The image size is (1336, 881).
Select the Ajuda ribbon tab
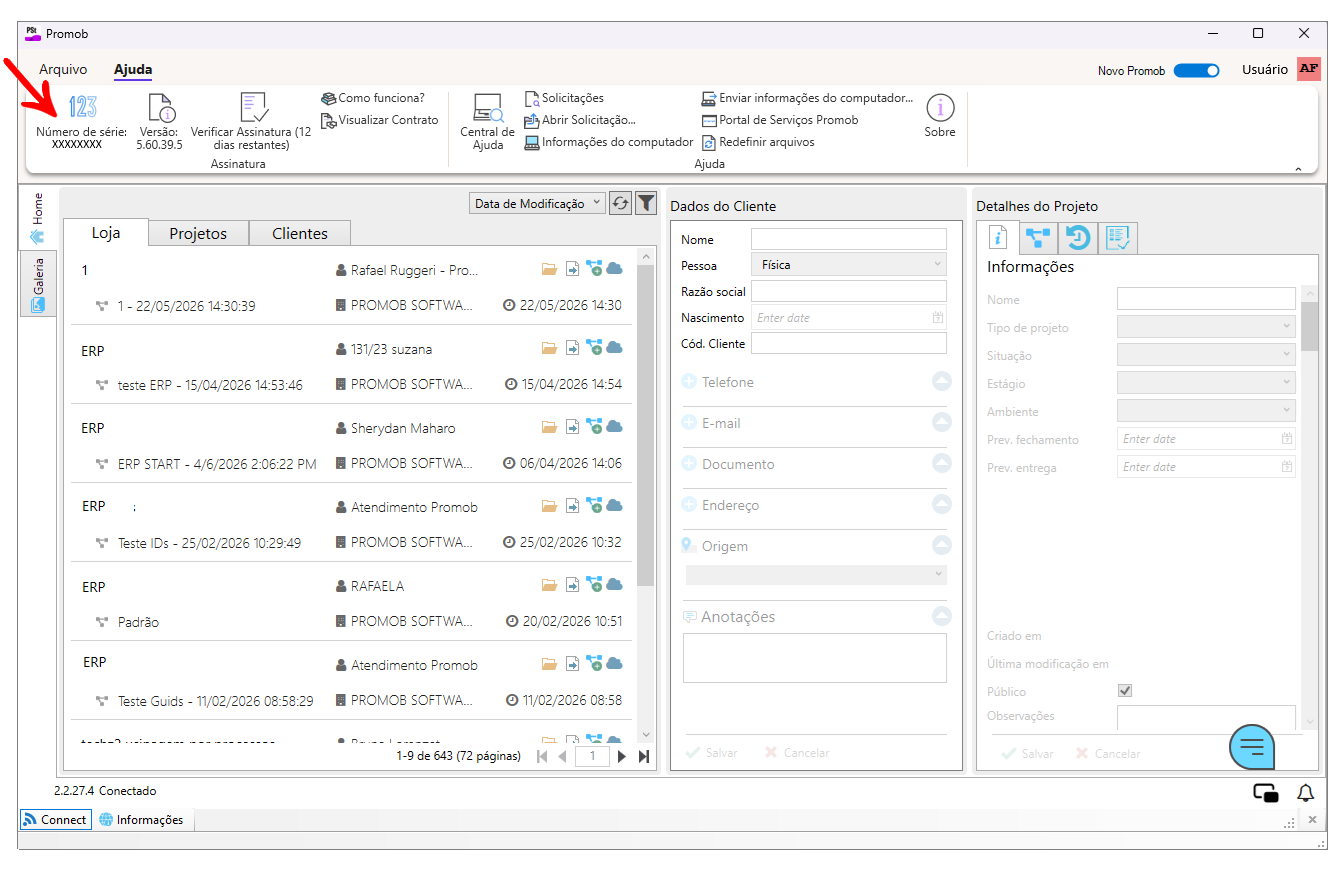[133, 70]
